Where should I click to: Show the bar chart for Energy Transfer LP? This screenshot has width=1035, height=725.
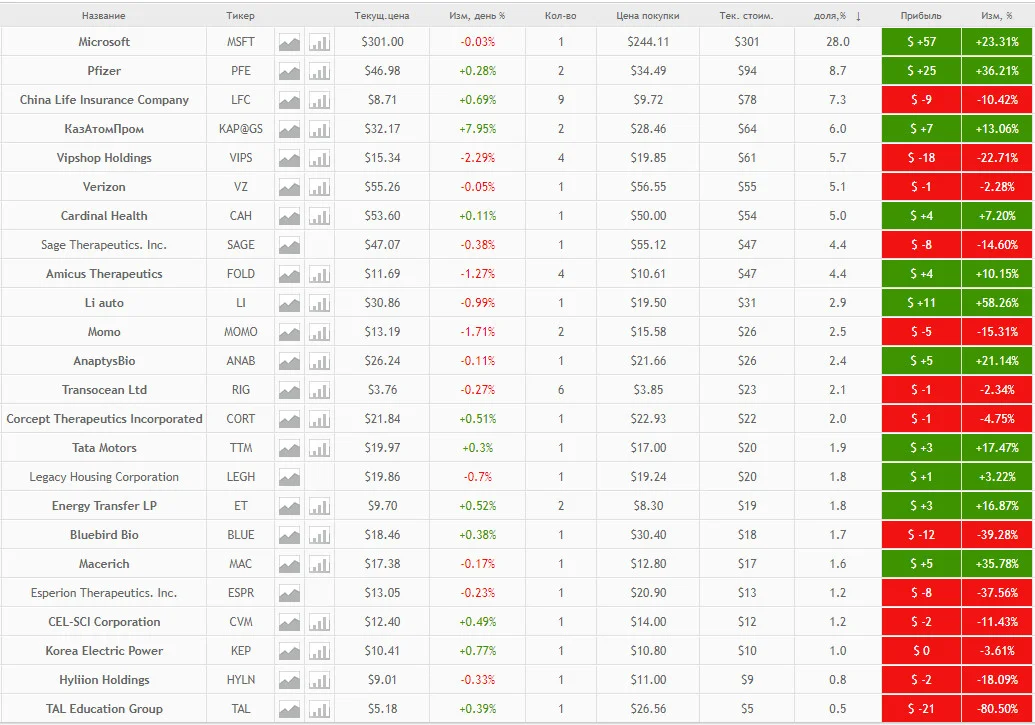pos(319,508)
